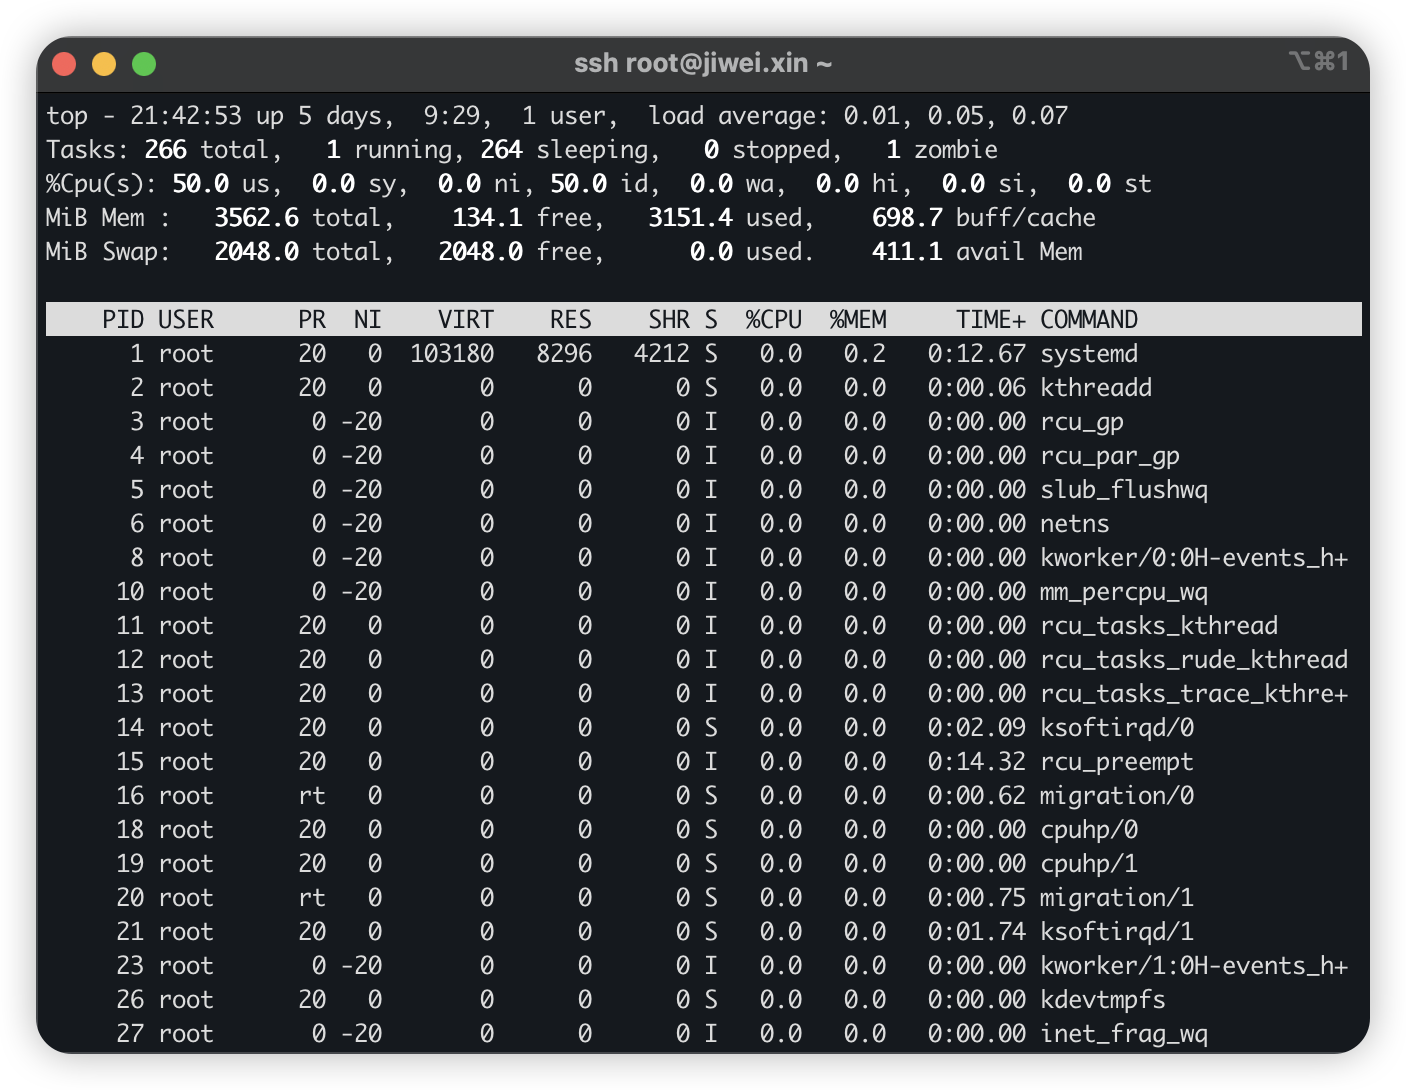Click the ksoftirqd/0 process entry

click(1116, 728)
